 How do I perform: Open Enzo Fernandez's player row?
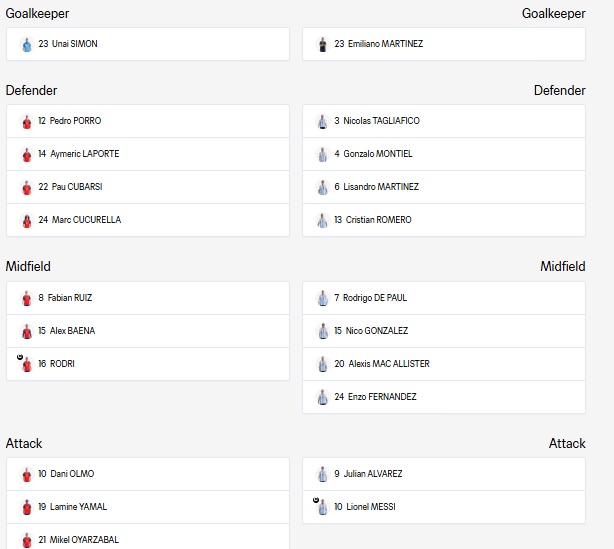[x=444, y=397]
